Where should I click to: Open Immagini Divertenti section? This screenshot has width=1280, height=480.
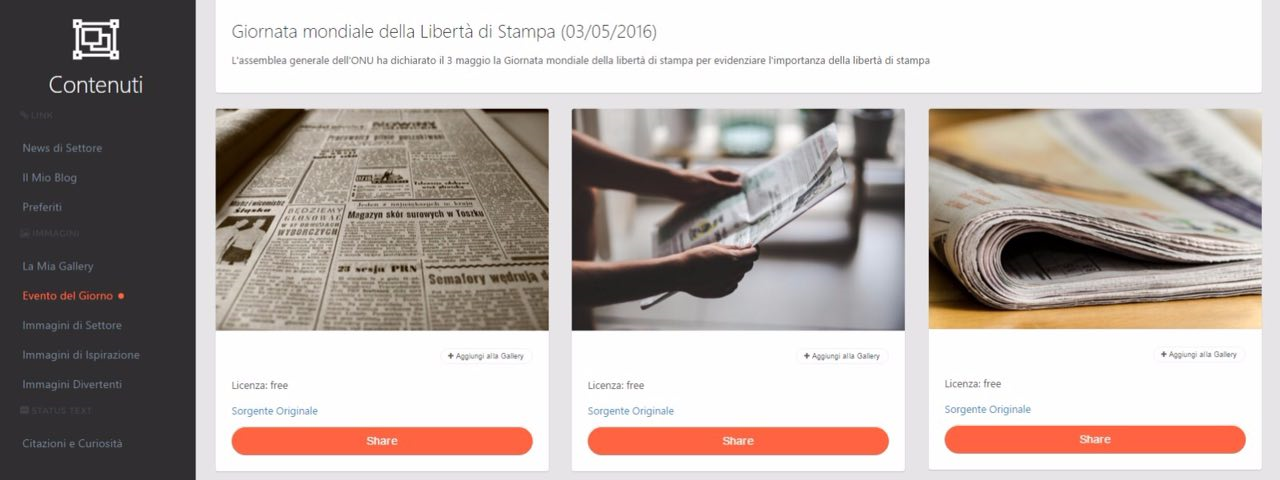(x=72, y=384)
